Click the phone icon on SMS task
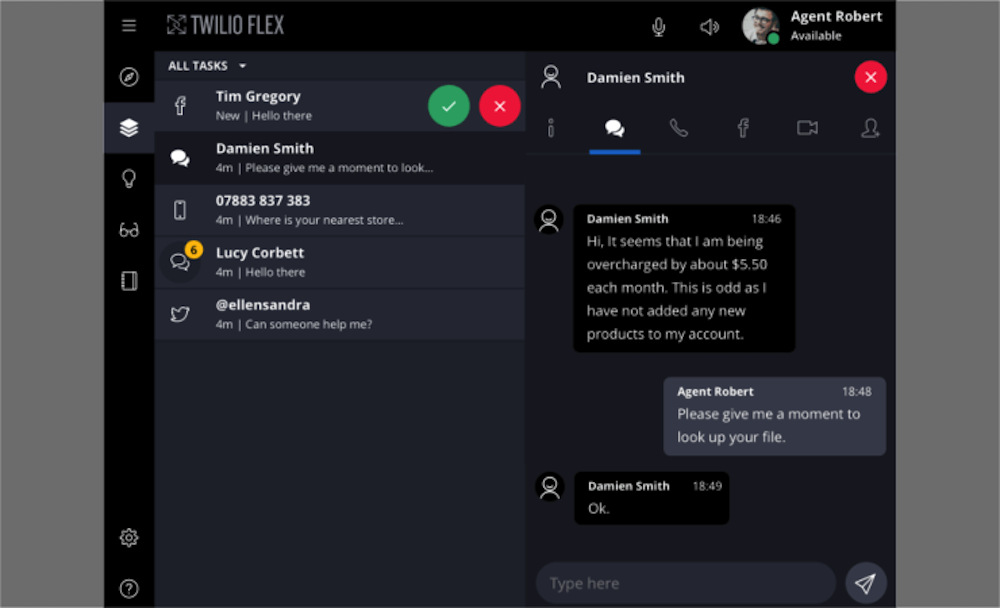Screen dimensions: 1000x608 point(180,210)
